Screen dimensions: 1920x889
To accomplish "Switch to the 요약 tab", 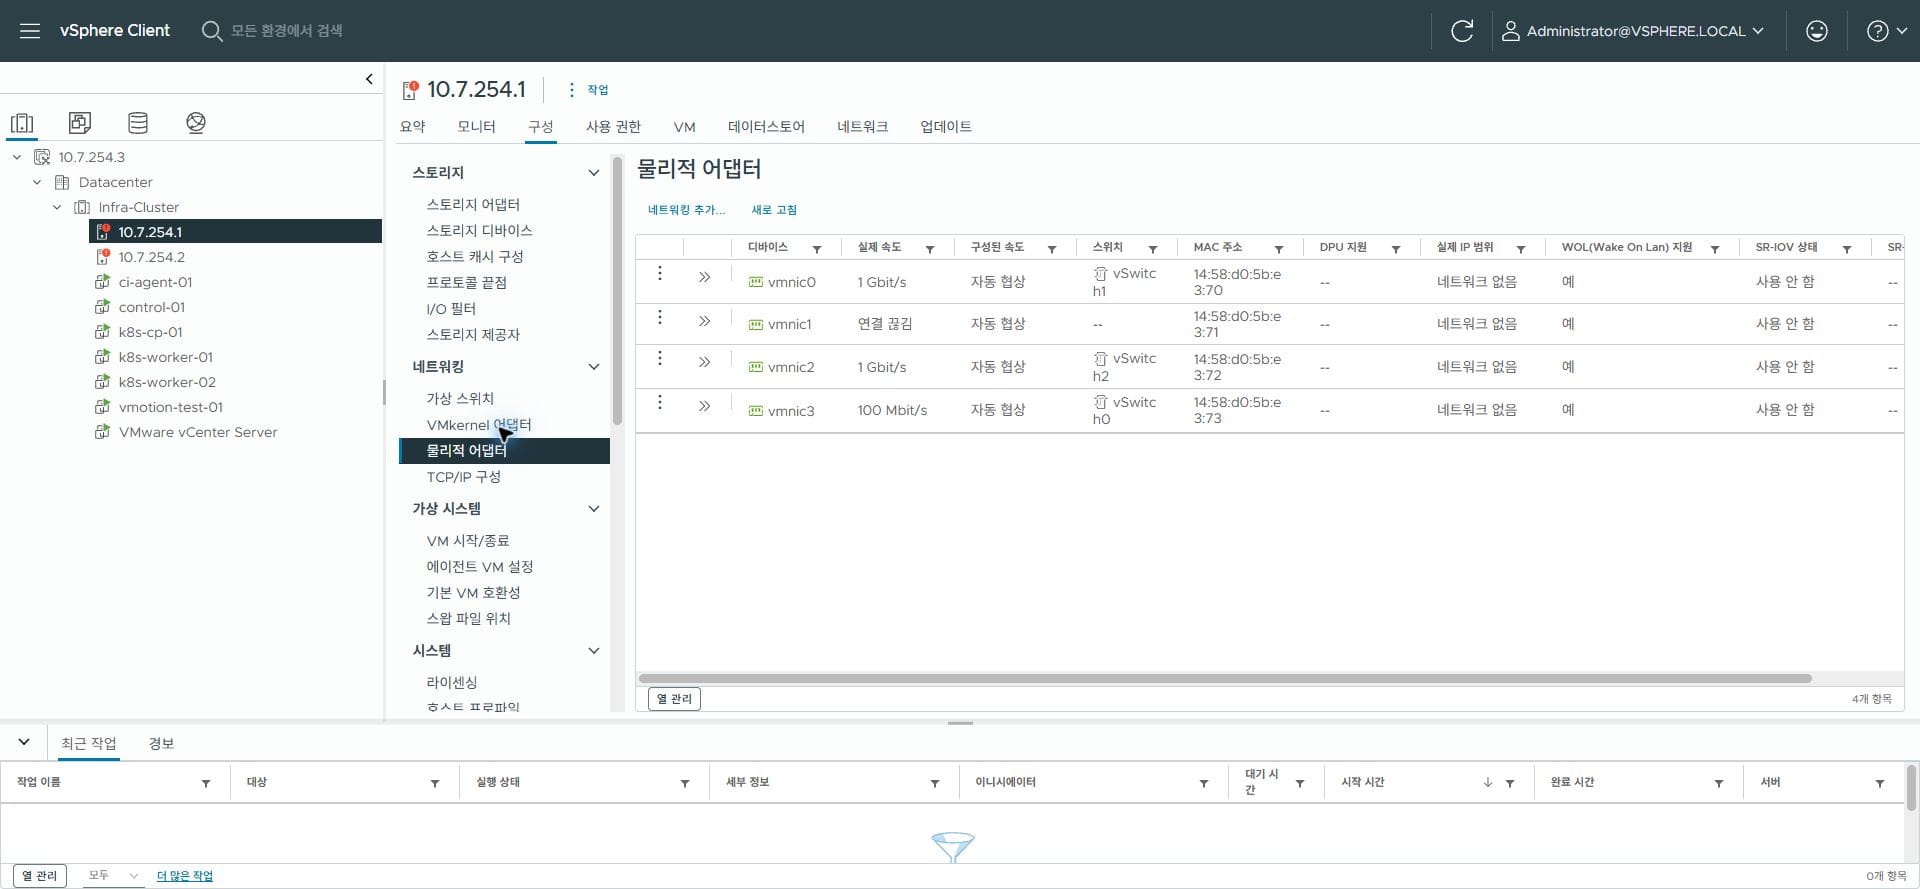I will tap(412, 127).
